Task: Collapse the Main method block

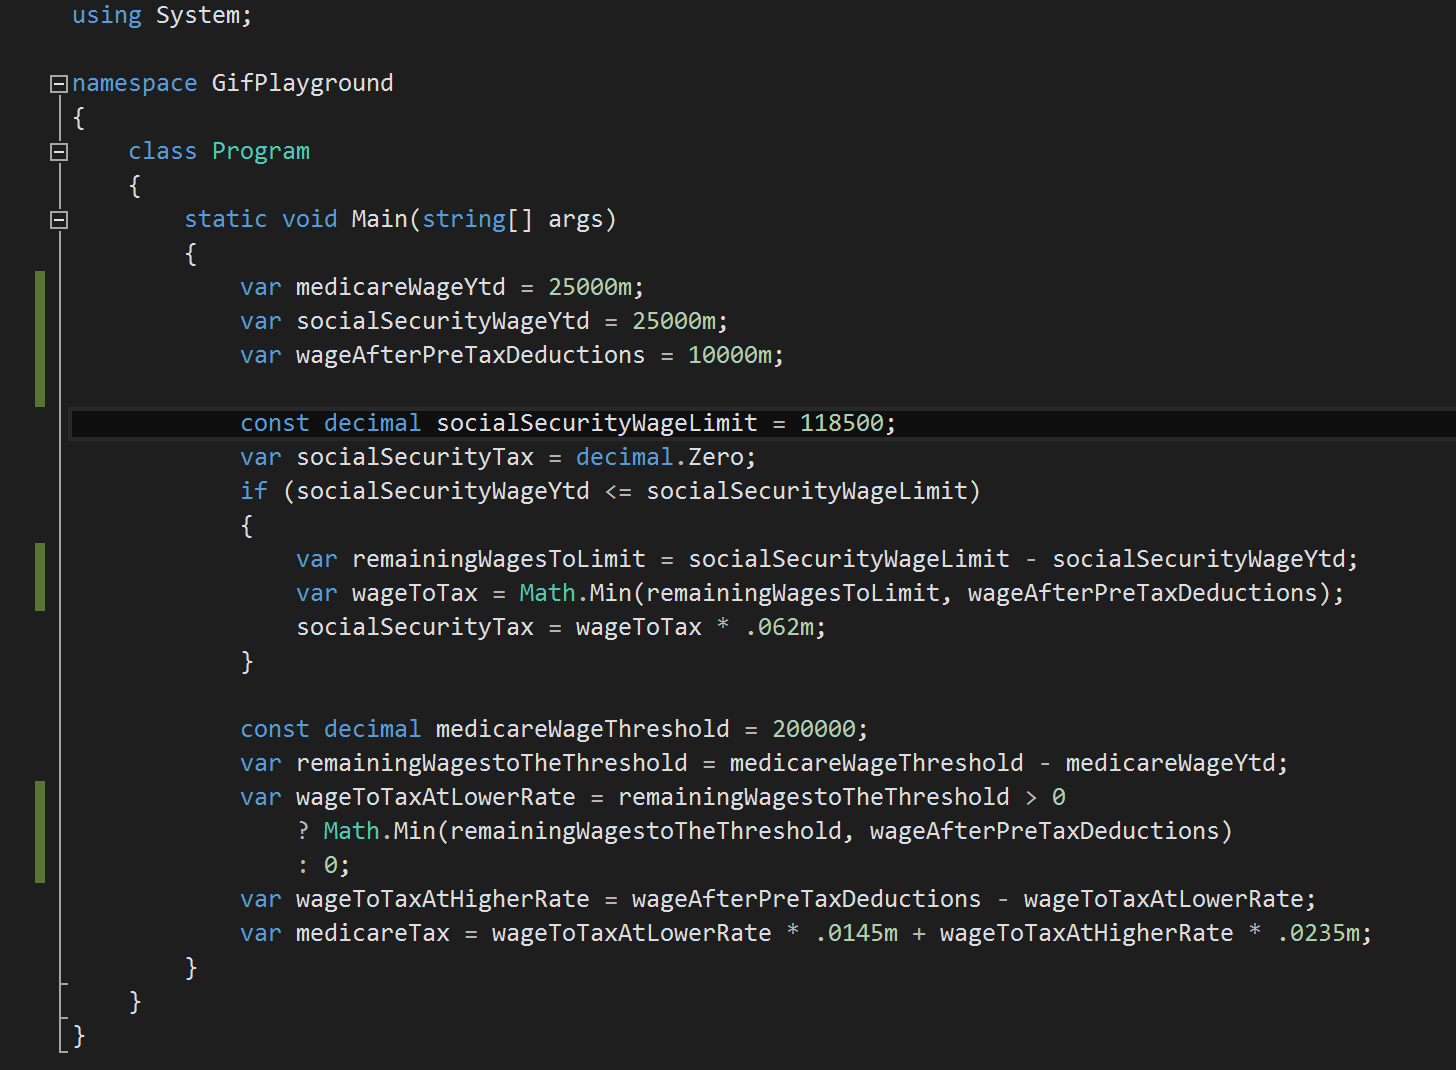Action: [59, 220]
